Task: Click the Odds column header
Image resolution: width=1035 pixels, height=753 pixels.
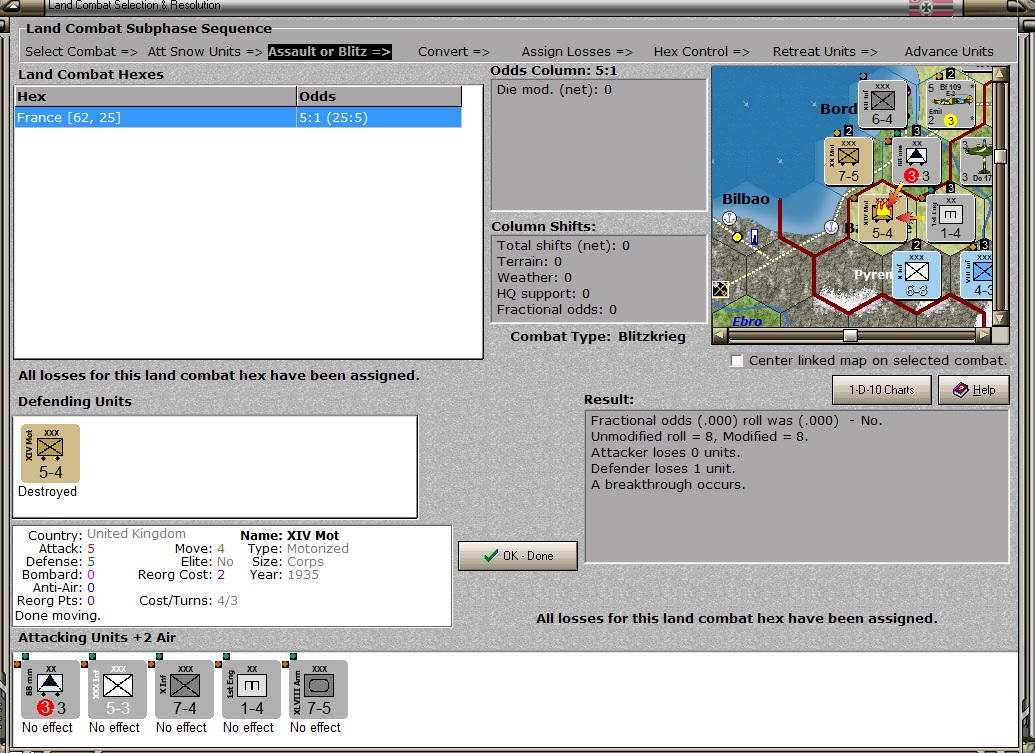Action: coord(379,96)
